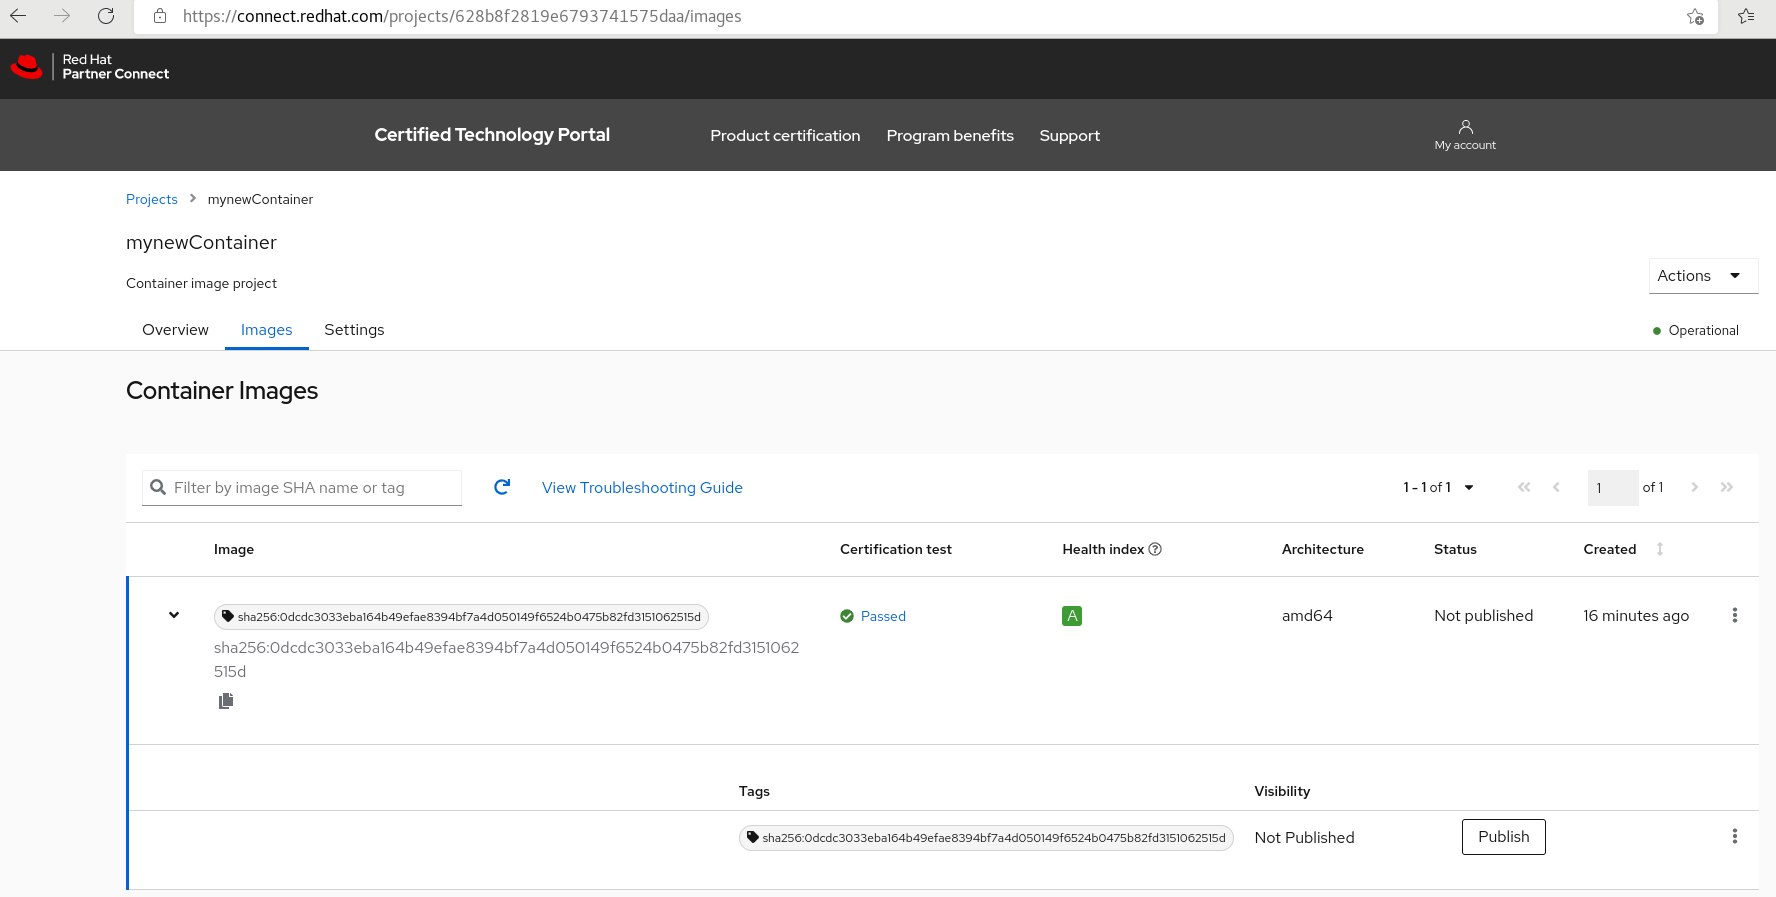Refresh the container images list
The height and width of the screenshot is (897, 1776).
[502, 487]
